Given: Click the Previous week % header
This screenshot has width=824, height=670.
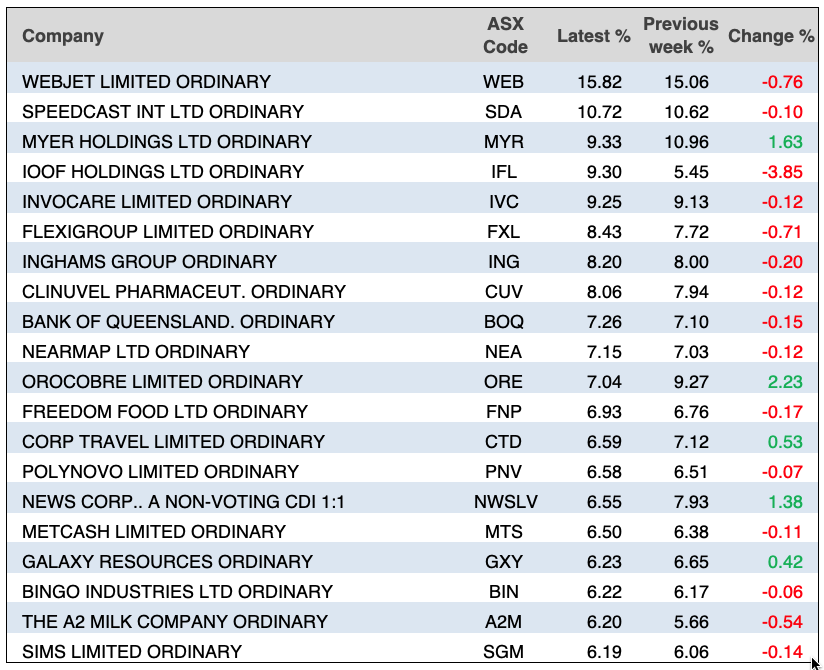Looking at the screenshot, I should click(x=680, y=36).
